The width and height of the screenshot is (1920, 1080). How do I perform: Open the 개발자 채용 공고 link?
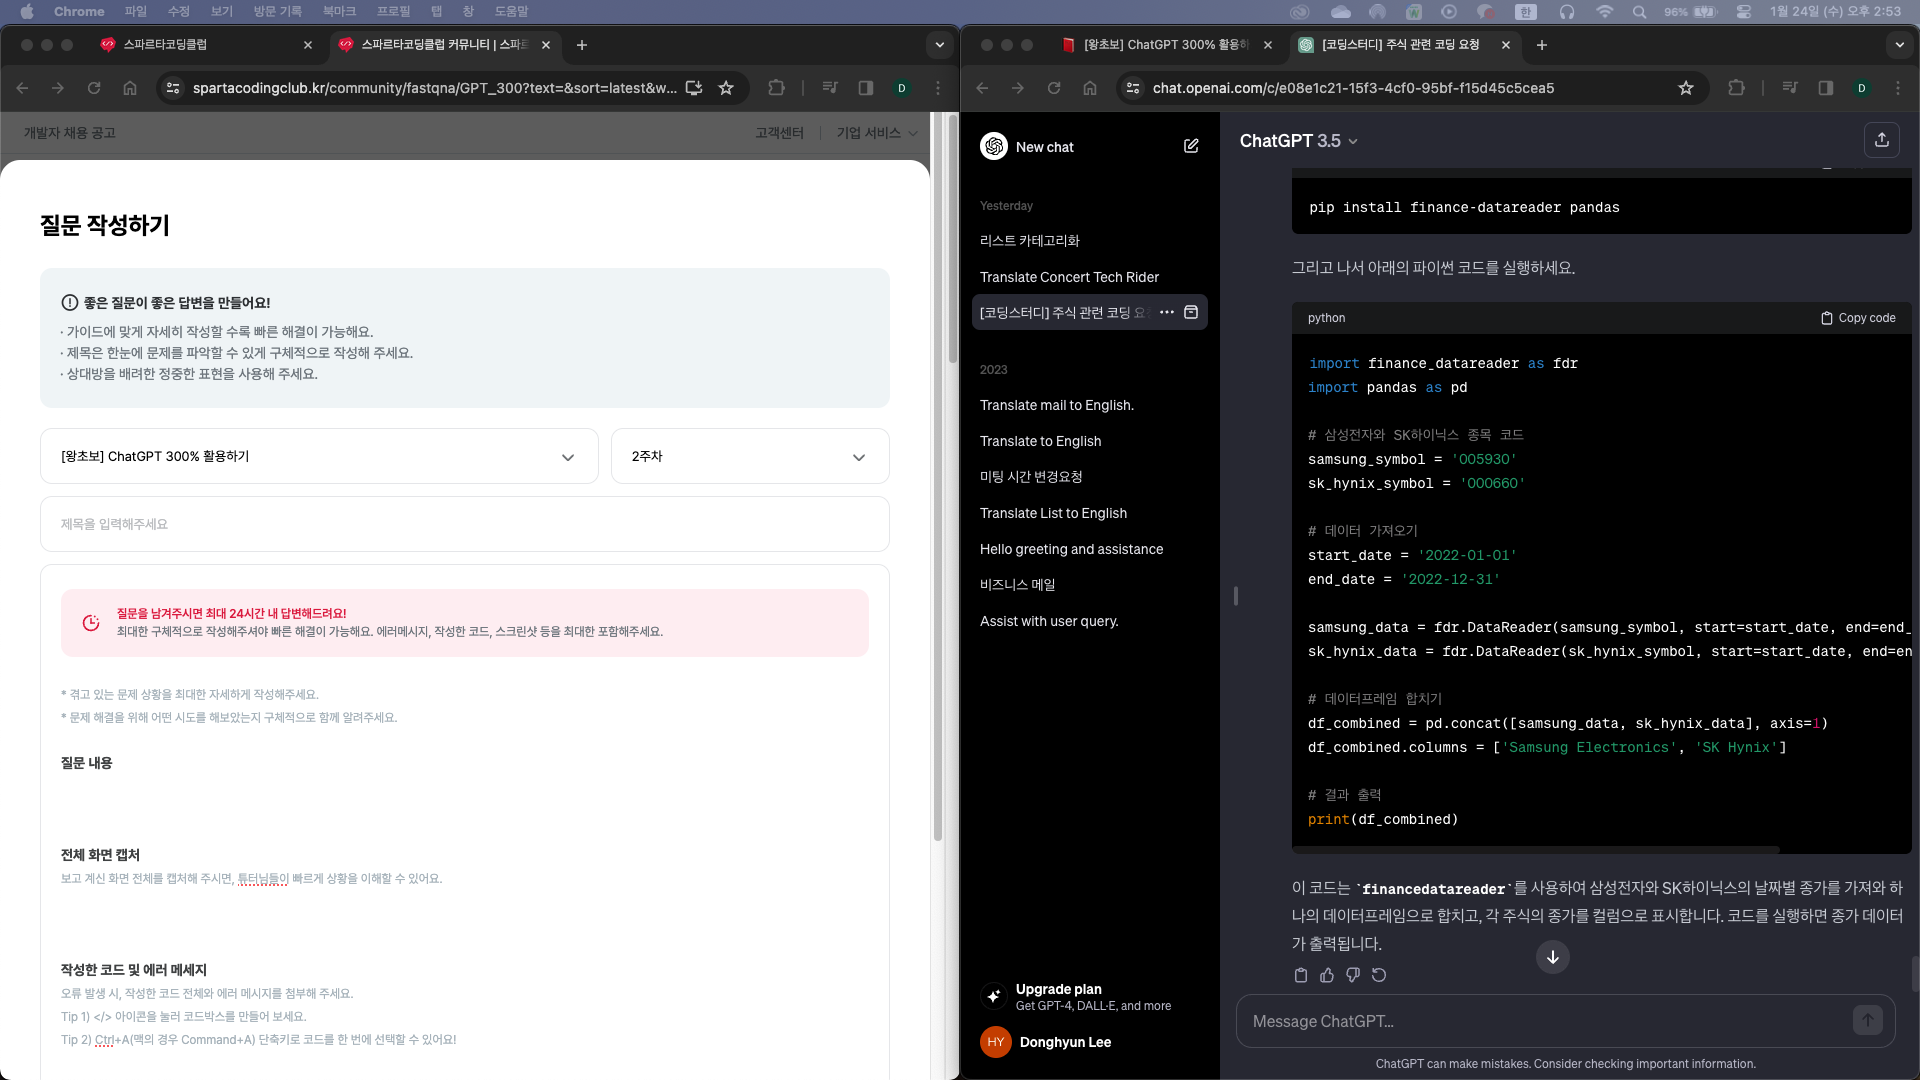(70, 133)
